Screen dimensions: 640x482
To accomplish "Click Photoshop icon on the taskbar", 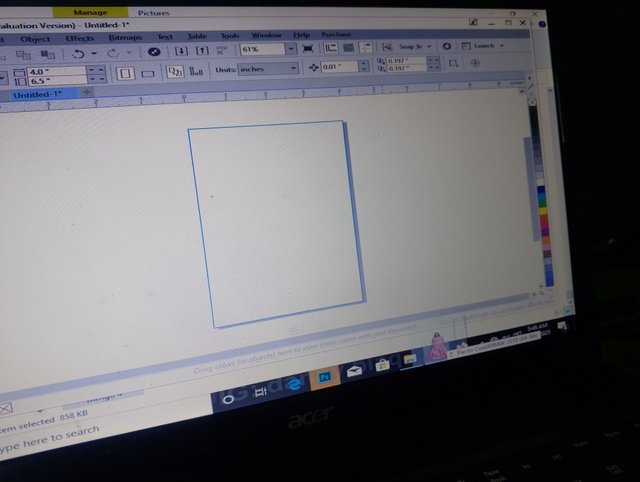I will coord(325,377).
